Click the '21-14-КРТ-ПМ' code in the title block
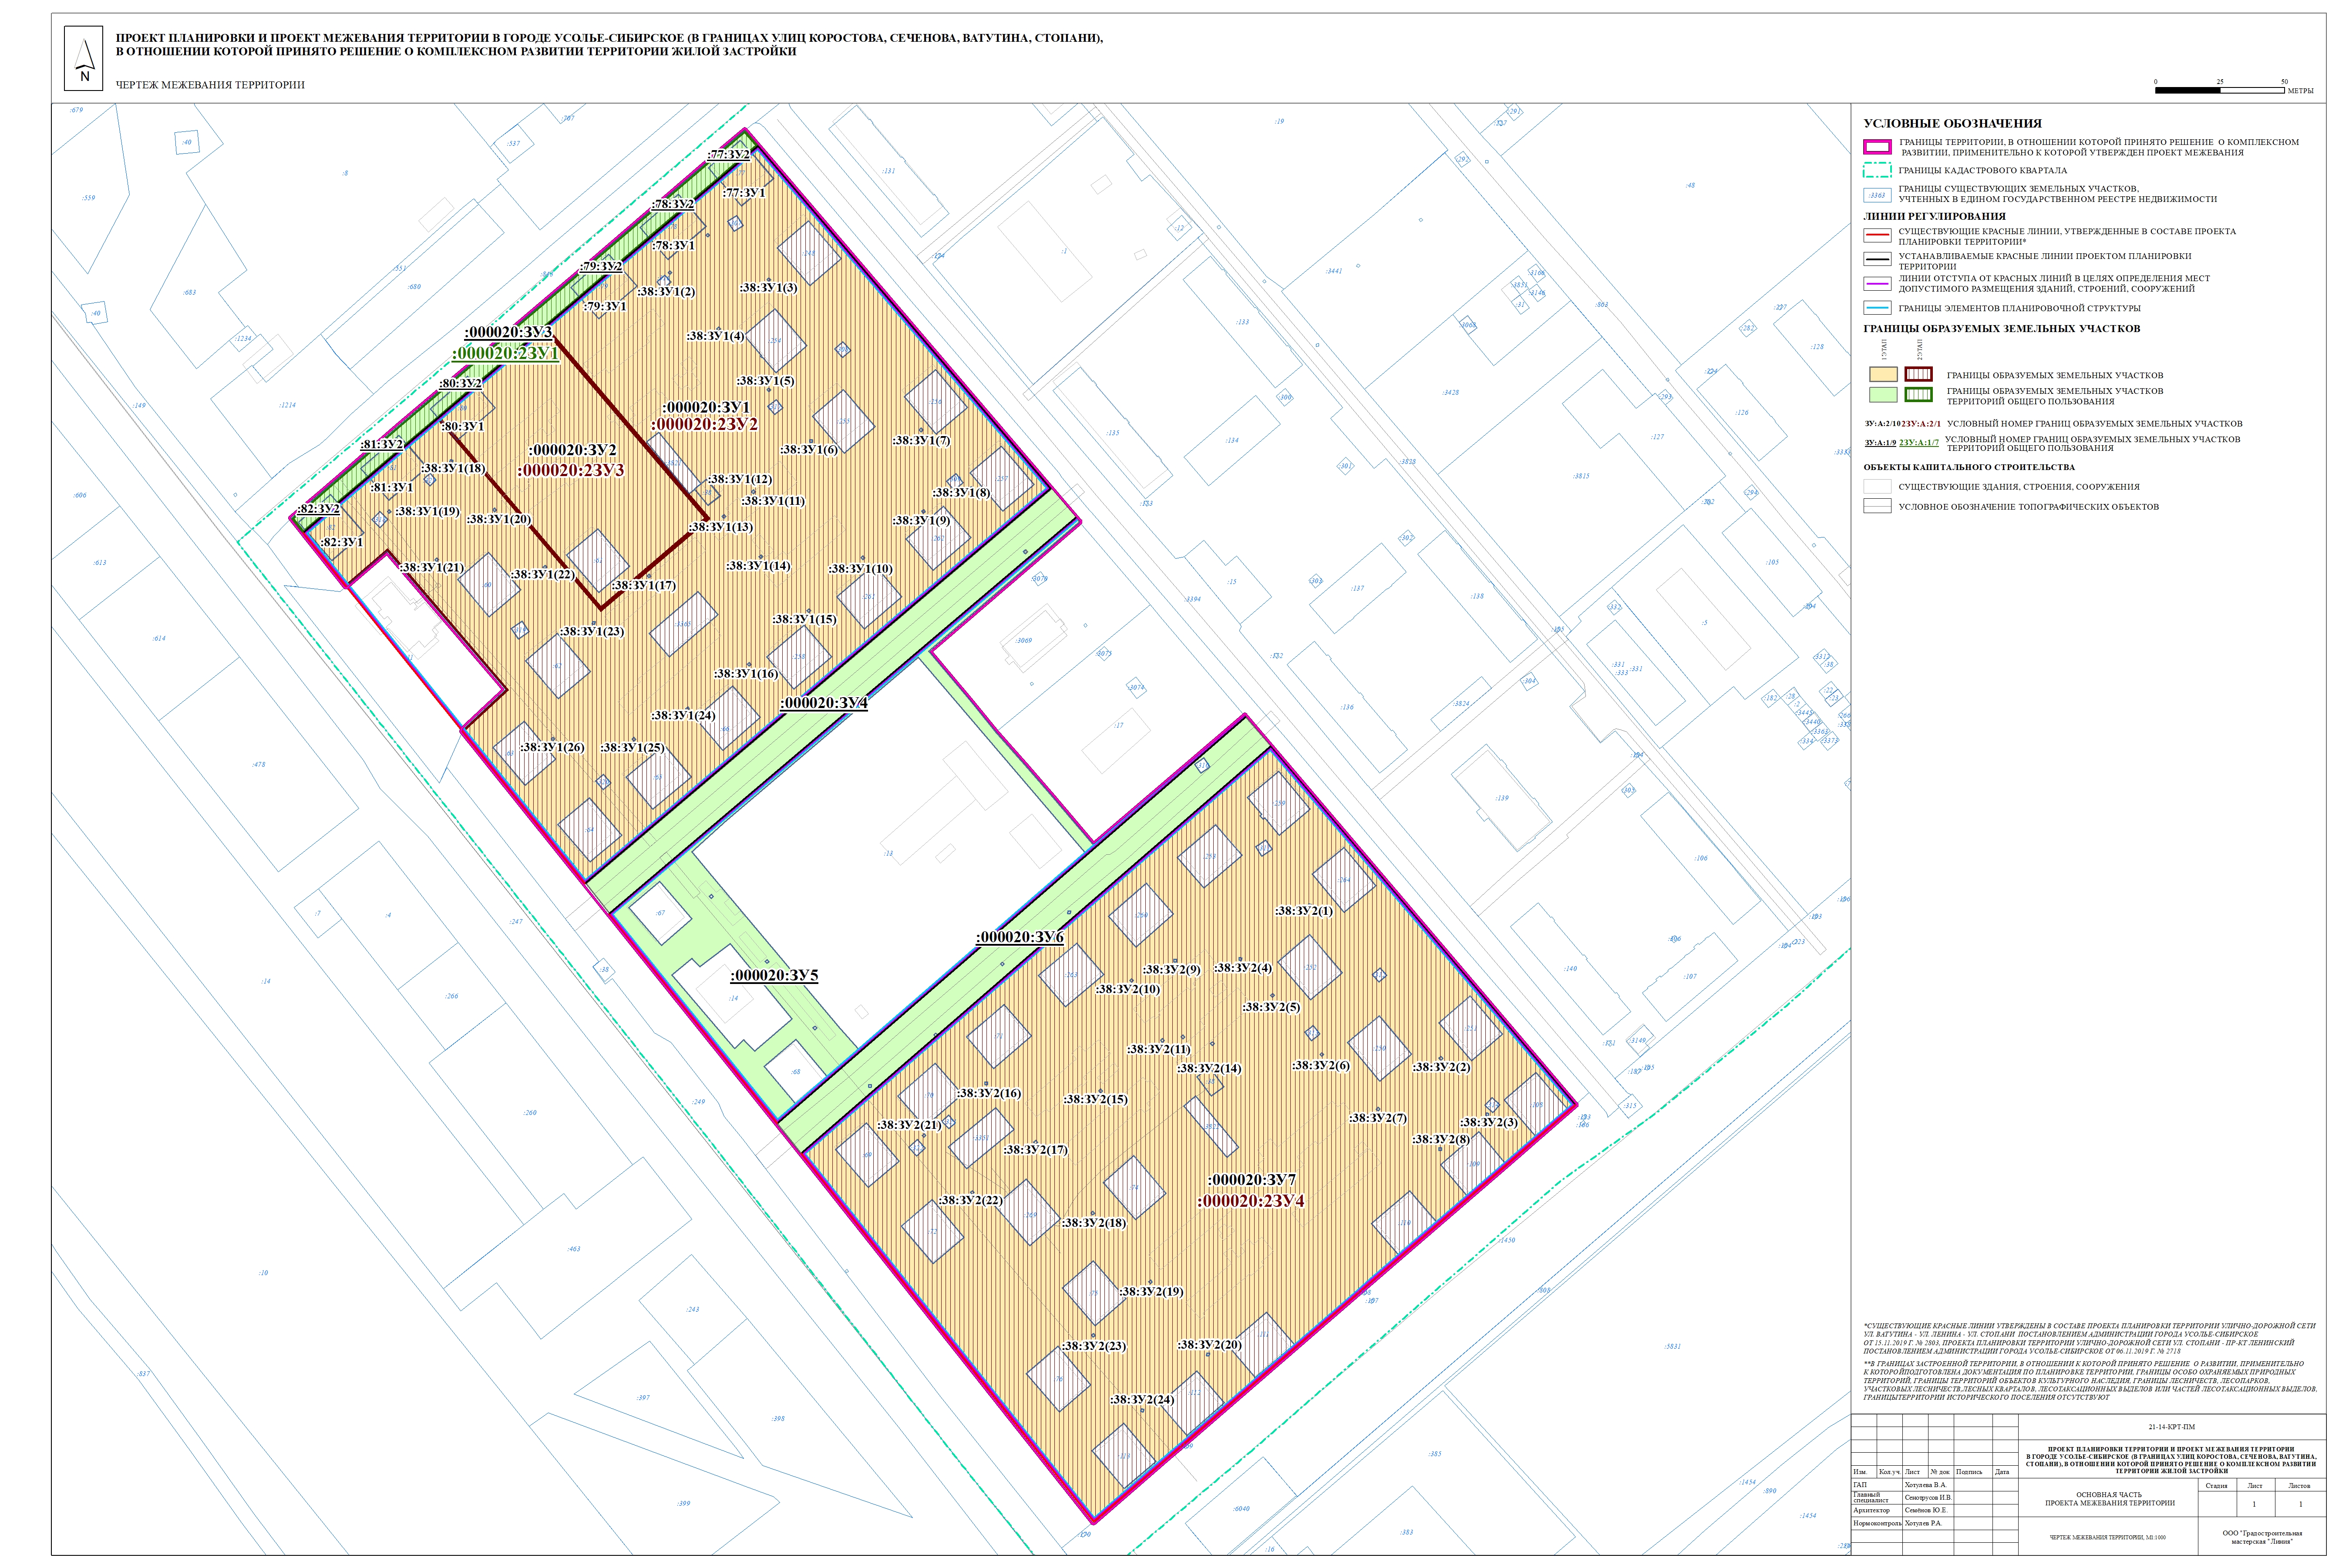2339x1568 pixels. (x=2172, y=1427)
